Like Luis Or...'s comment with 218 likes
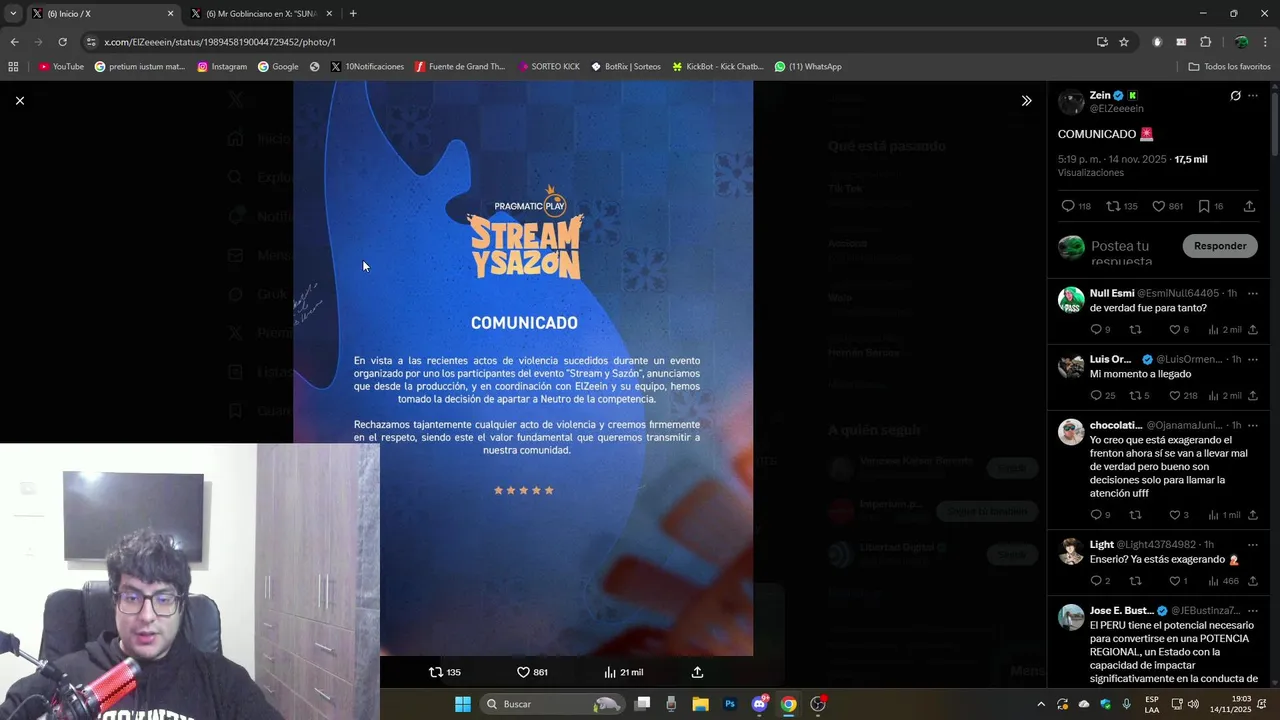The width and height of the screenshot is (1280, 720). [1183, 396]
